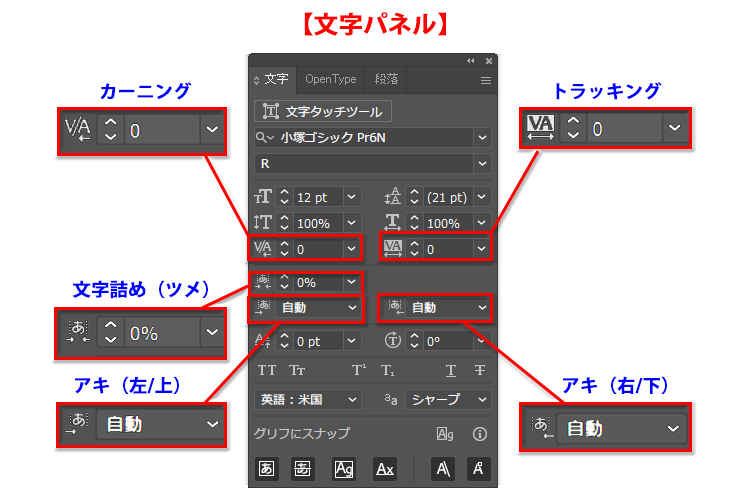The image size is (750, 500).
Task: Open the panel's right aki 自動 dropdown
Action: [448, 308]
